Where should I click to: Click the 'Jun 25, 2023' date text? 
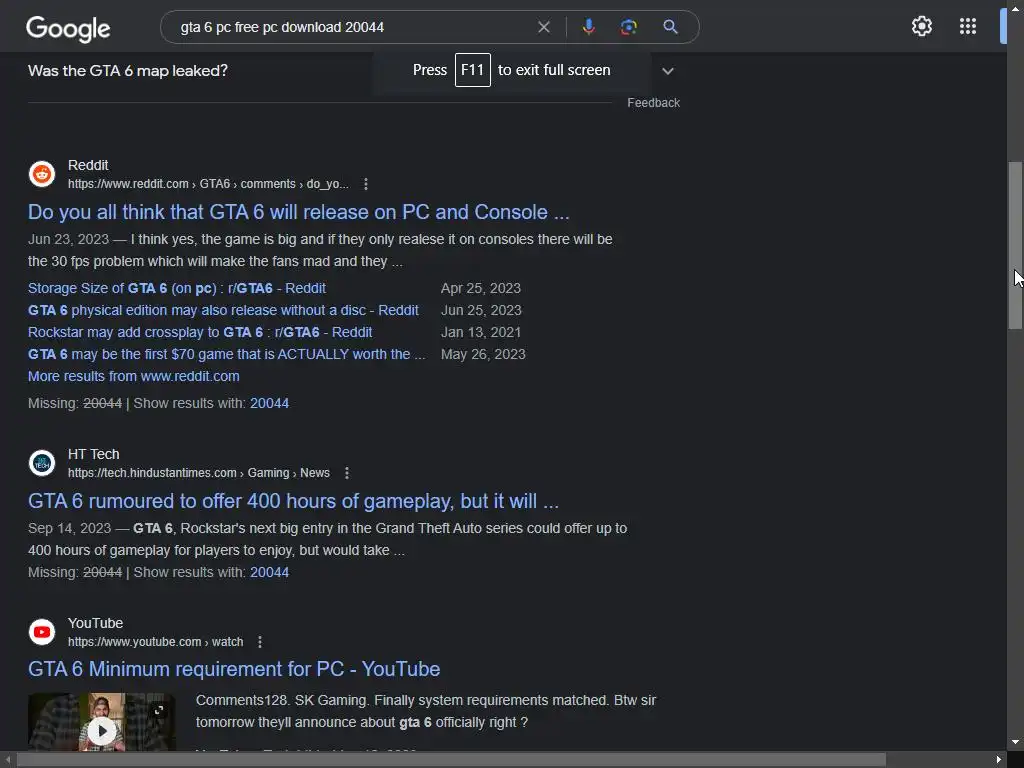tap(481, 310)
